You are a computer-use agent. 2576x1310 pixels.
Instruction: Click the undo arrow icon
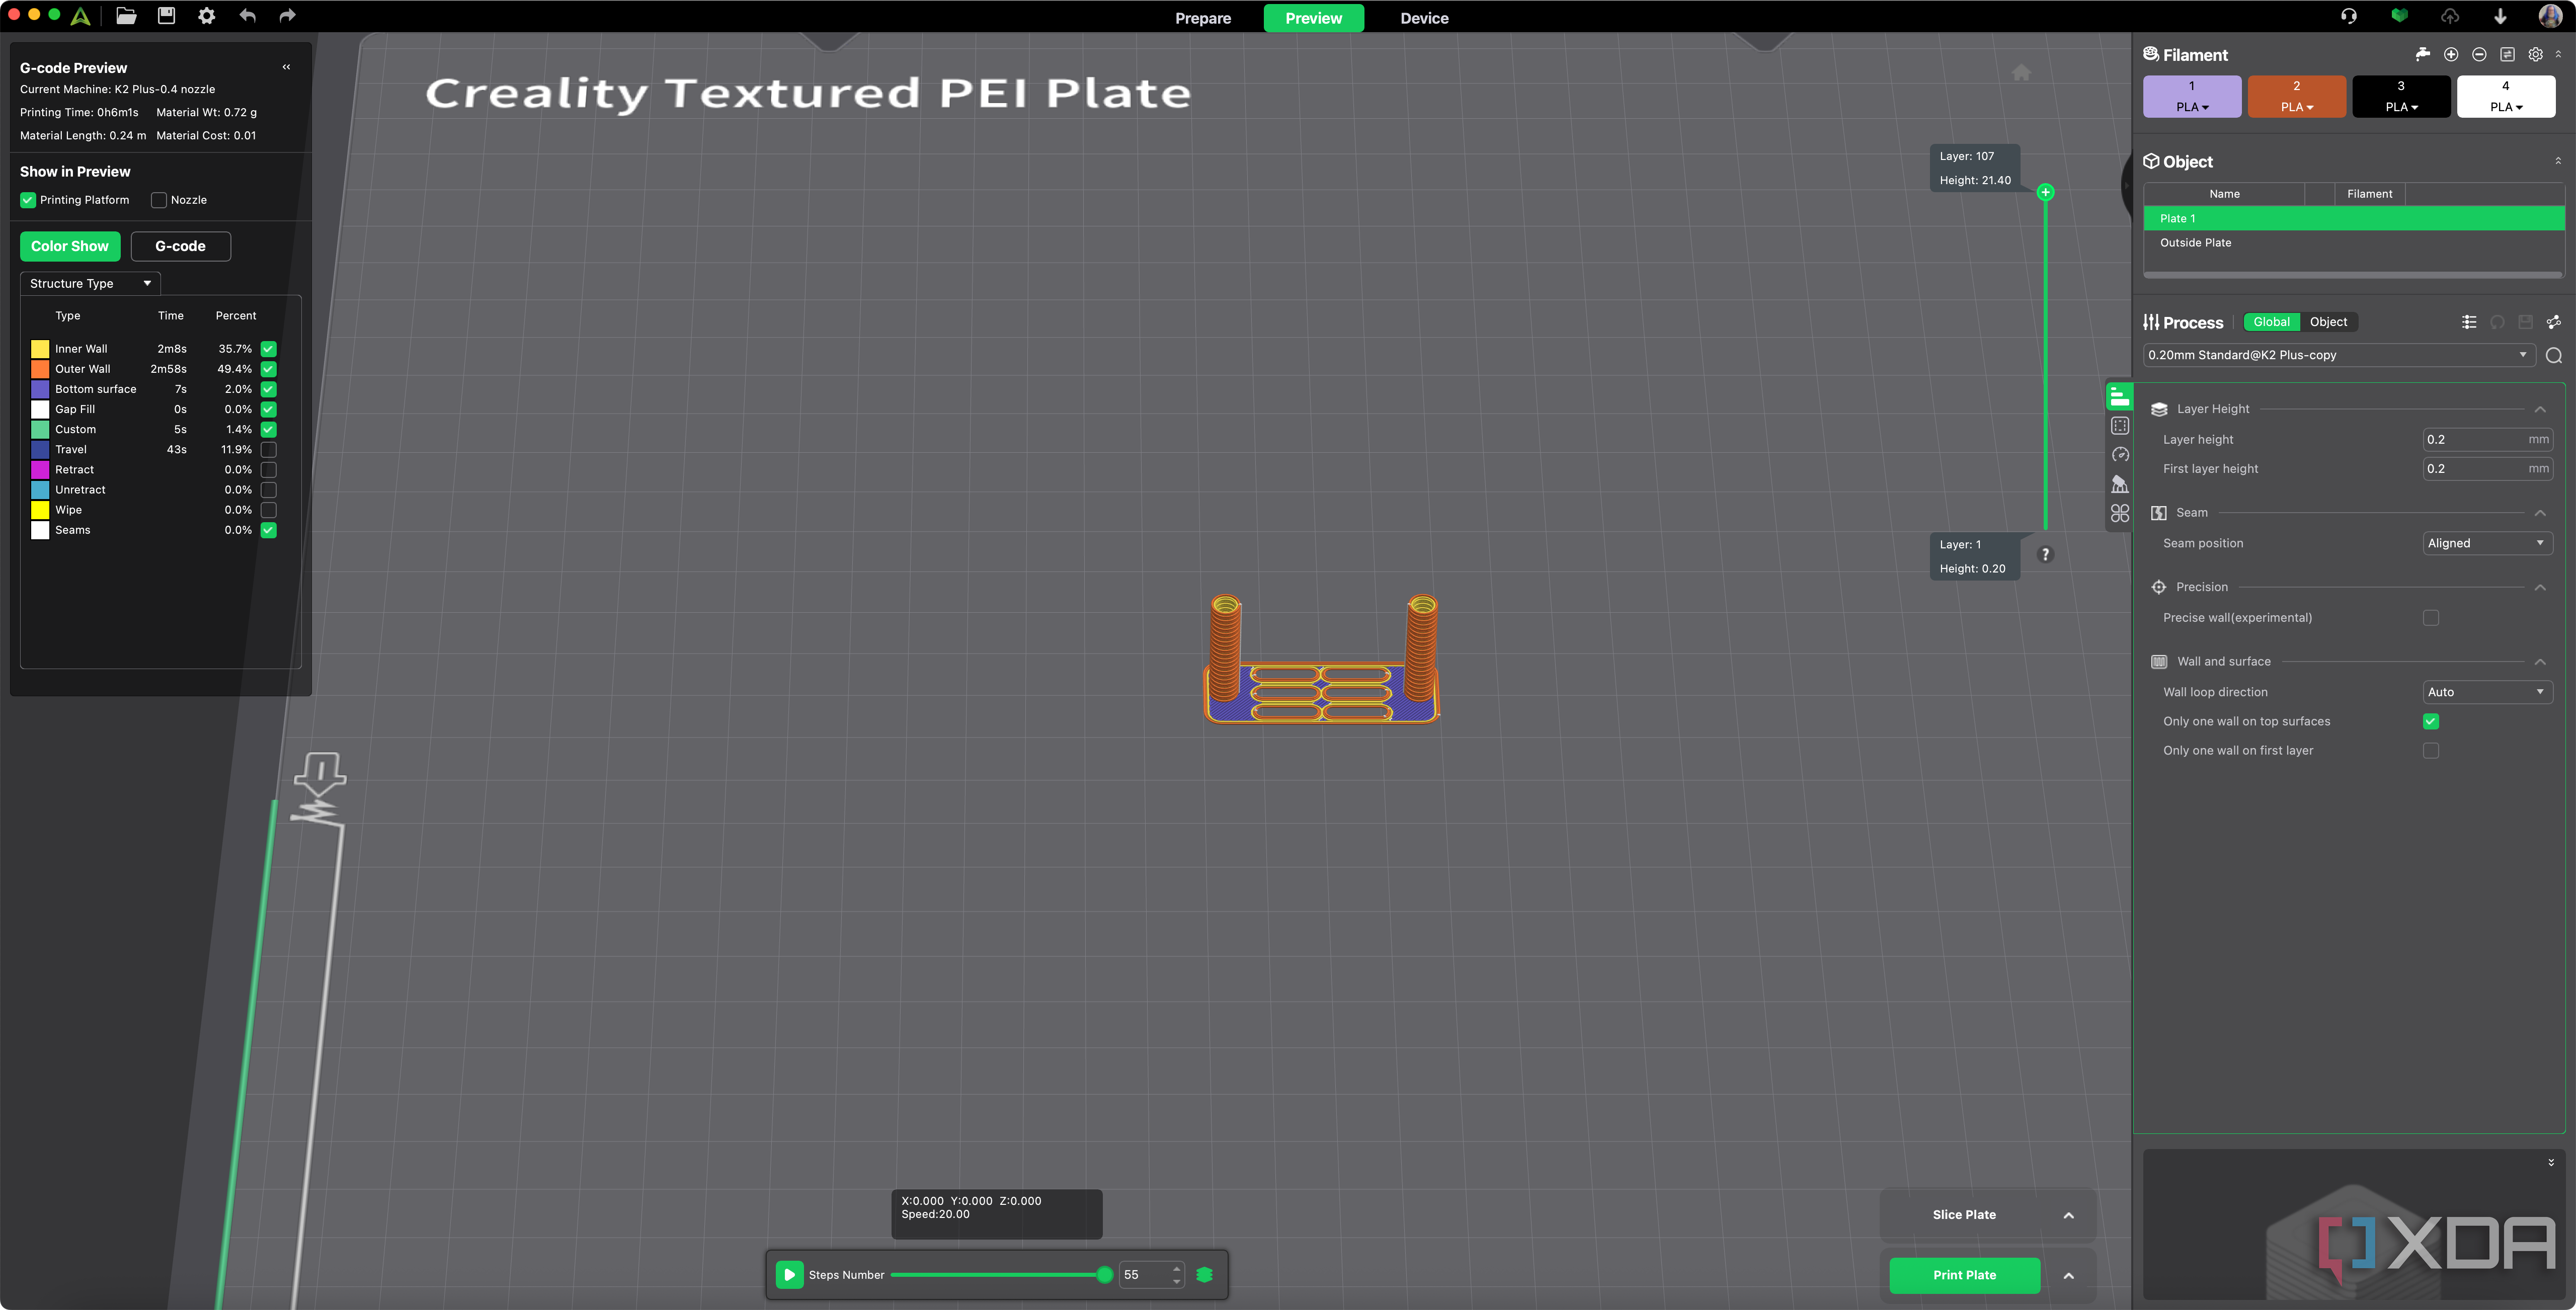click(247, 16)
